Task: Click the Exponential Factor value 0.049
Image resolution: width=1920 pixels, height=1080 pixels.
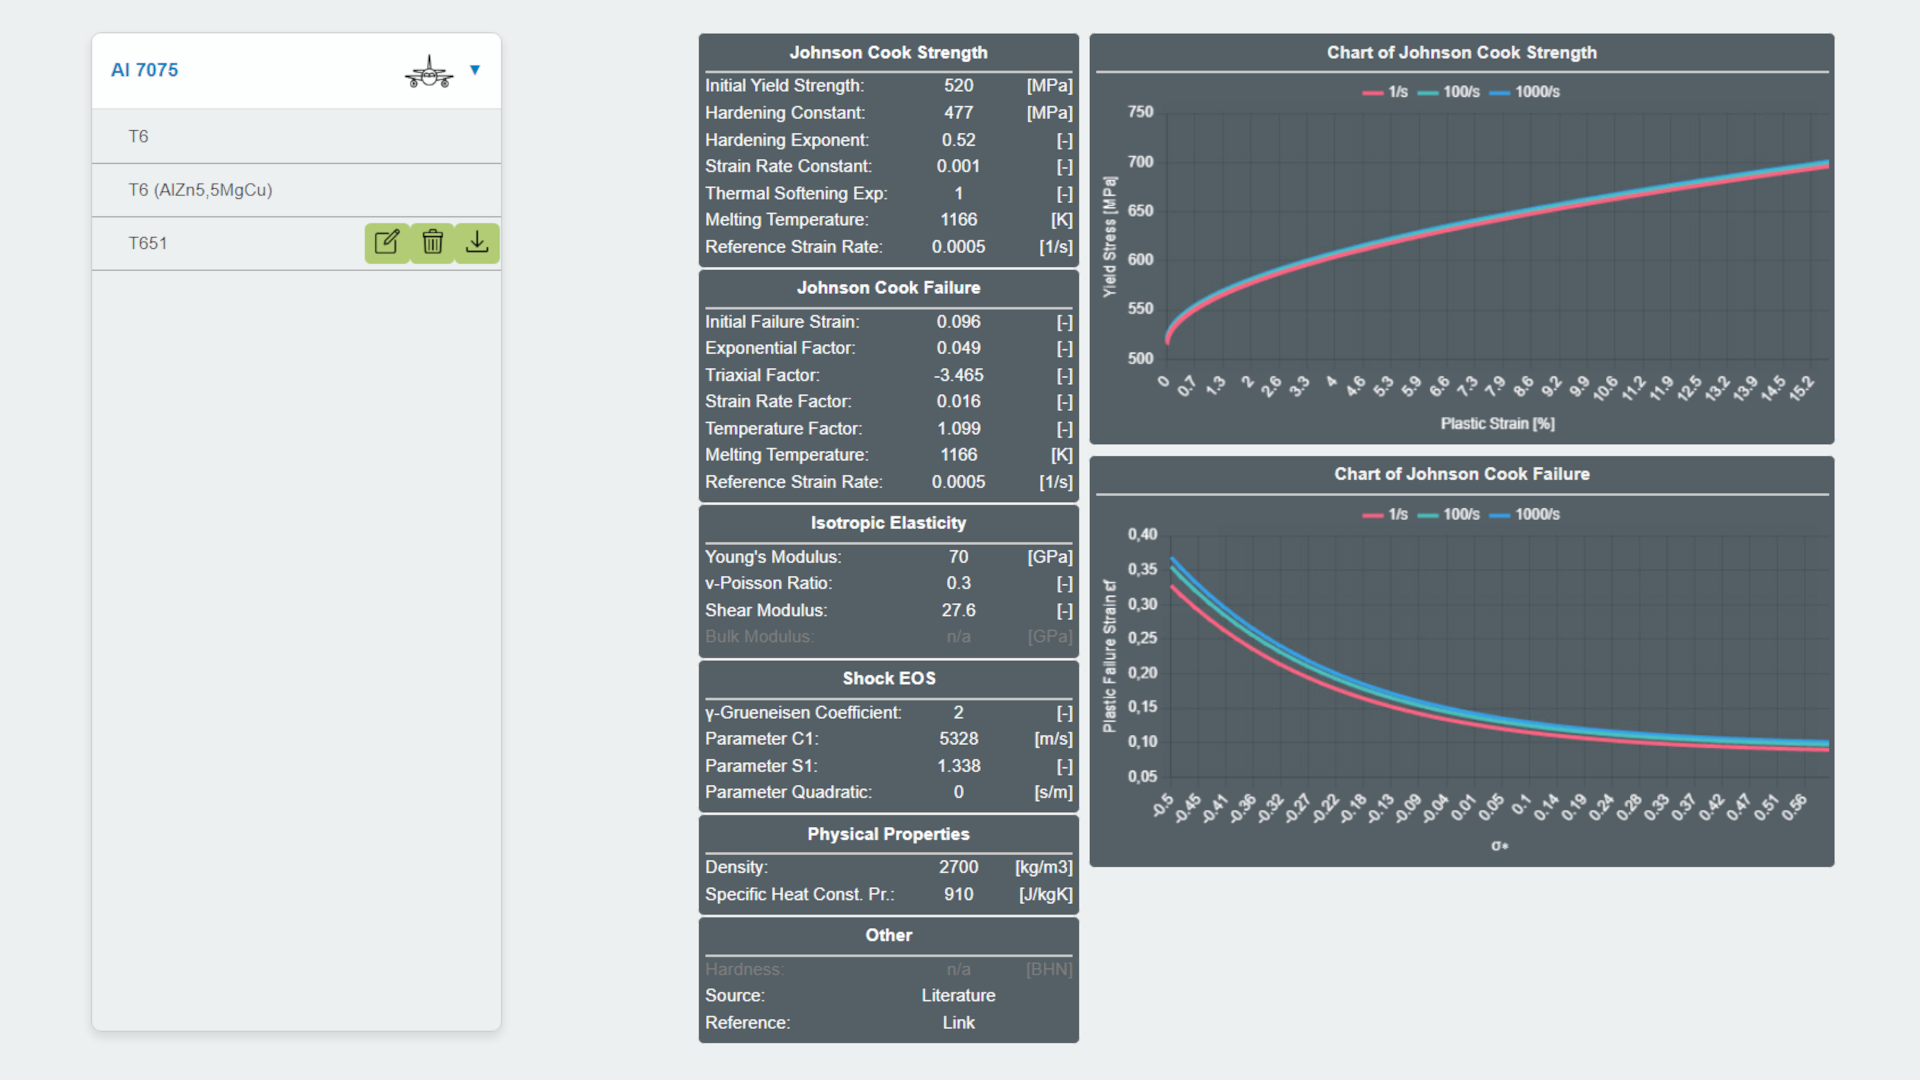Action: tap(958, 348)
